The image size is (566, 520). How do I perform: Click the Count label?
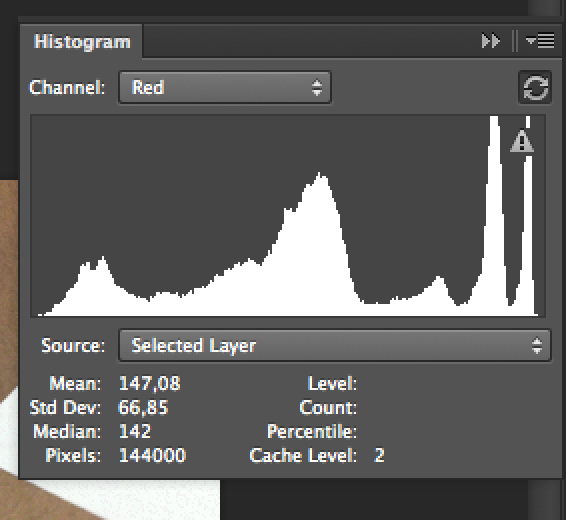pyautogui.click(x=328, y=407)
